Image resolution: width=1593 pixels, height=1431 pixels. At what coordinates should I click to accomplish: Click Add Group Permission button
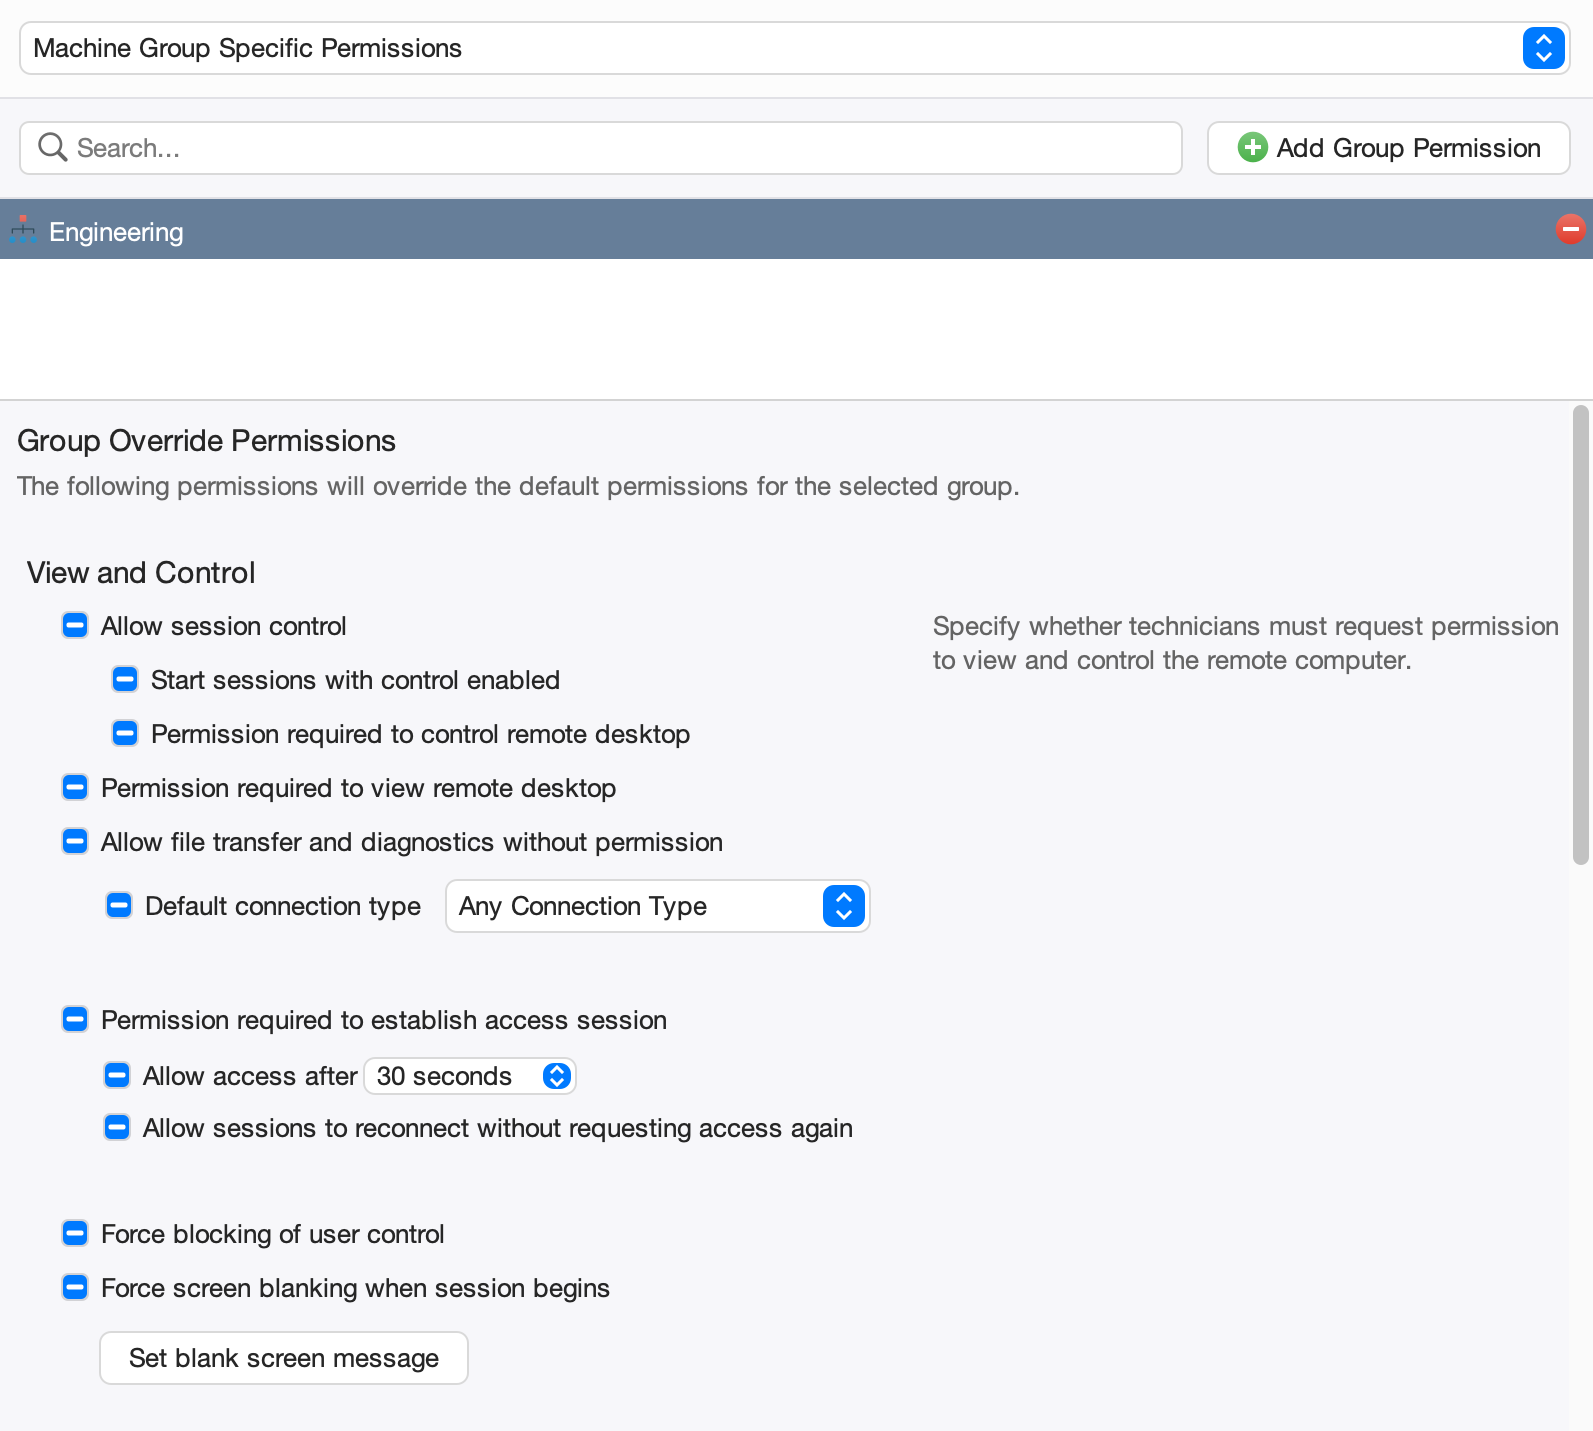click(1388, 148)
